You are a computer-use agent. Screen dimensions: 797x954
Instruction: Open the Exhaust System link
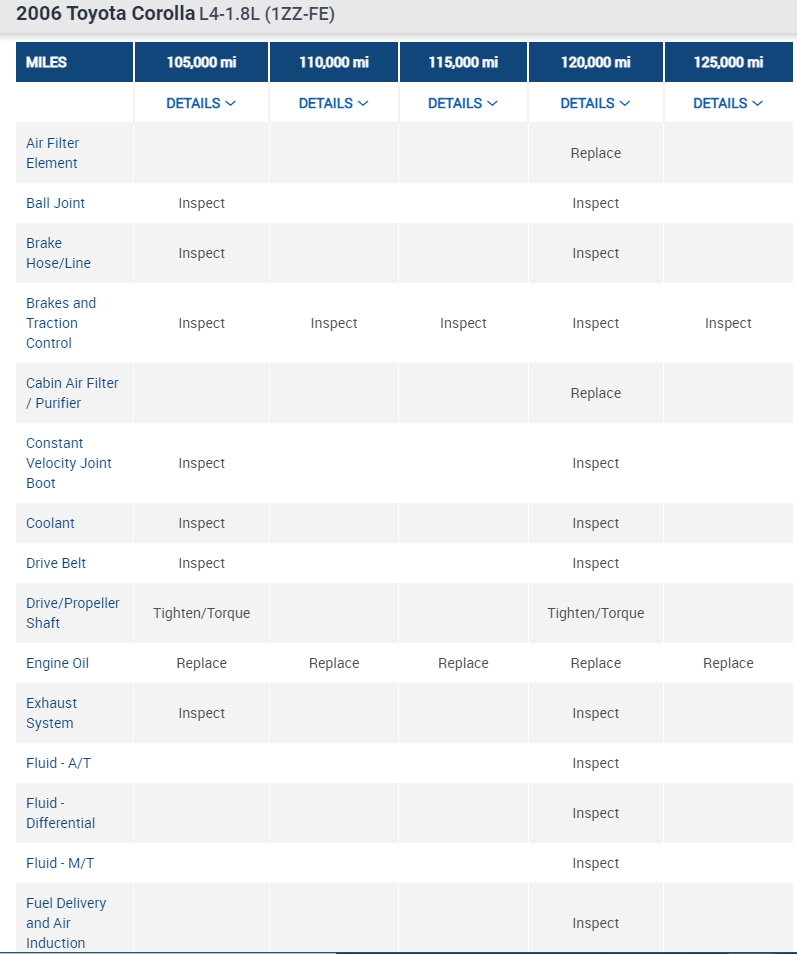click(51, 713)
